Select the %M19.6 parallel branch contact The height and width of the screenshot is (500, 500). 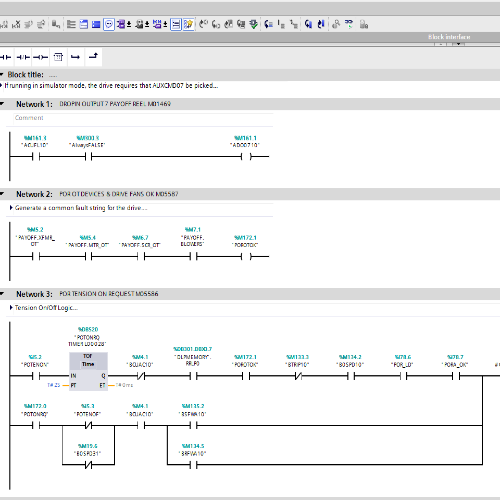(x=88, y=464)
